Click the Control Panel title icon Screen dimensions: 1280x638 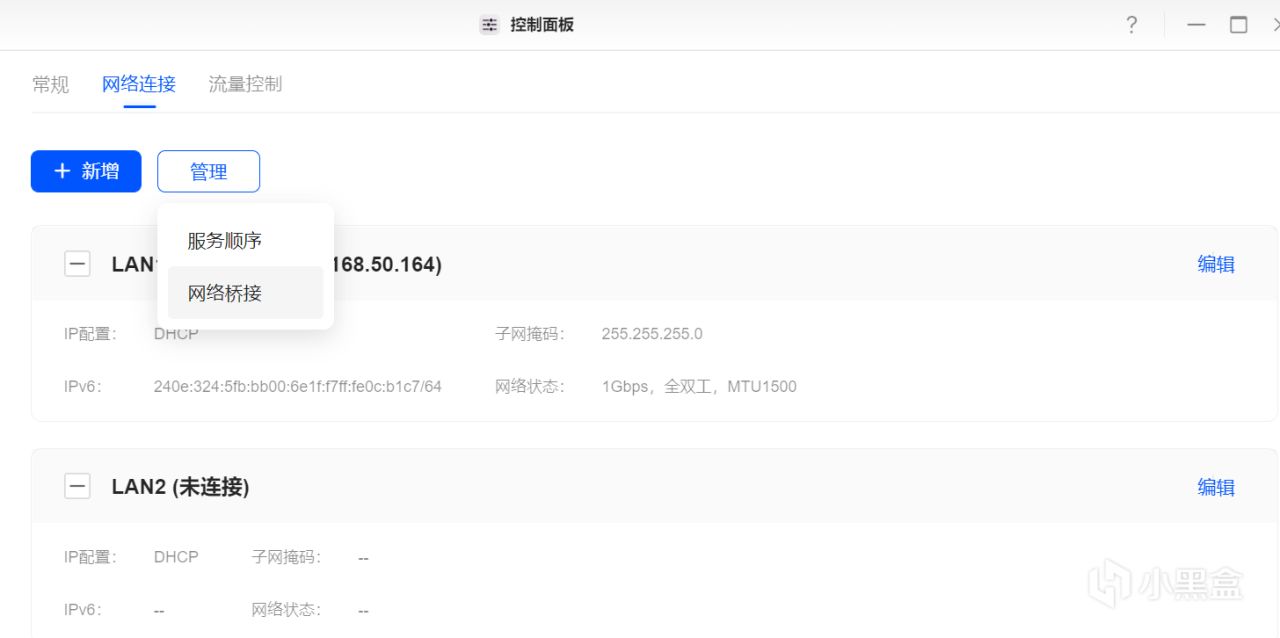489,25
